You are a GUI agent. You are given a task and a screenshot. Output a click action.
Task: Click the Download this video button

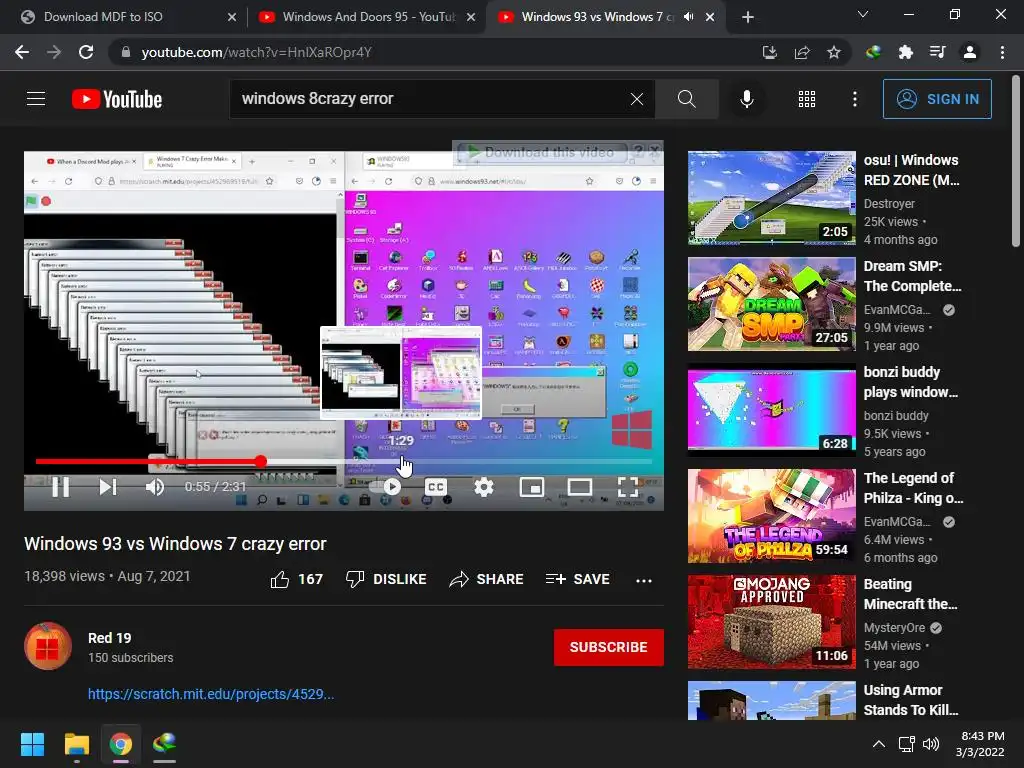tap(541, 152)
